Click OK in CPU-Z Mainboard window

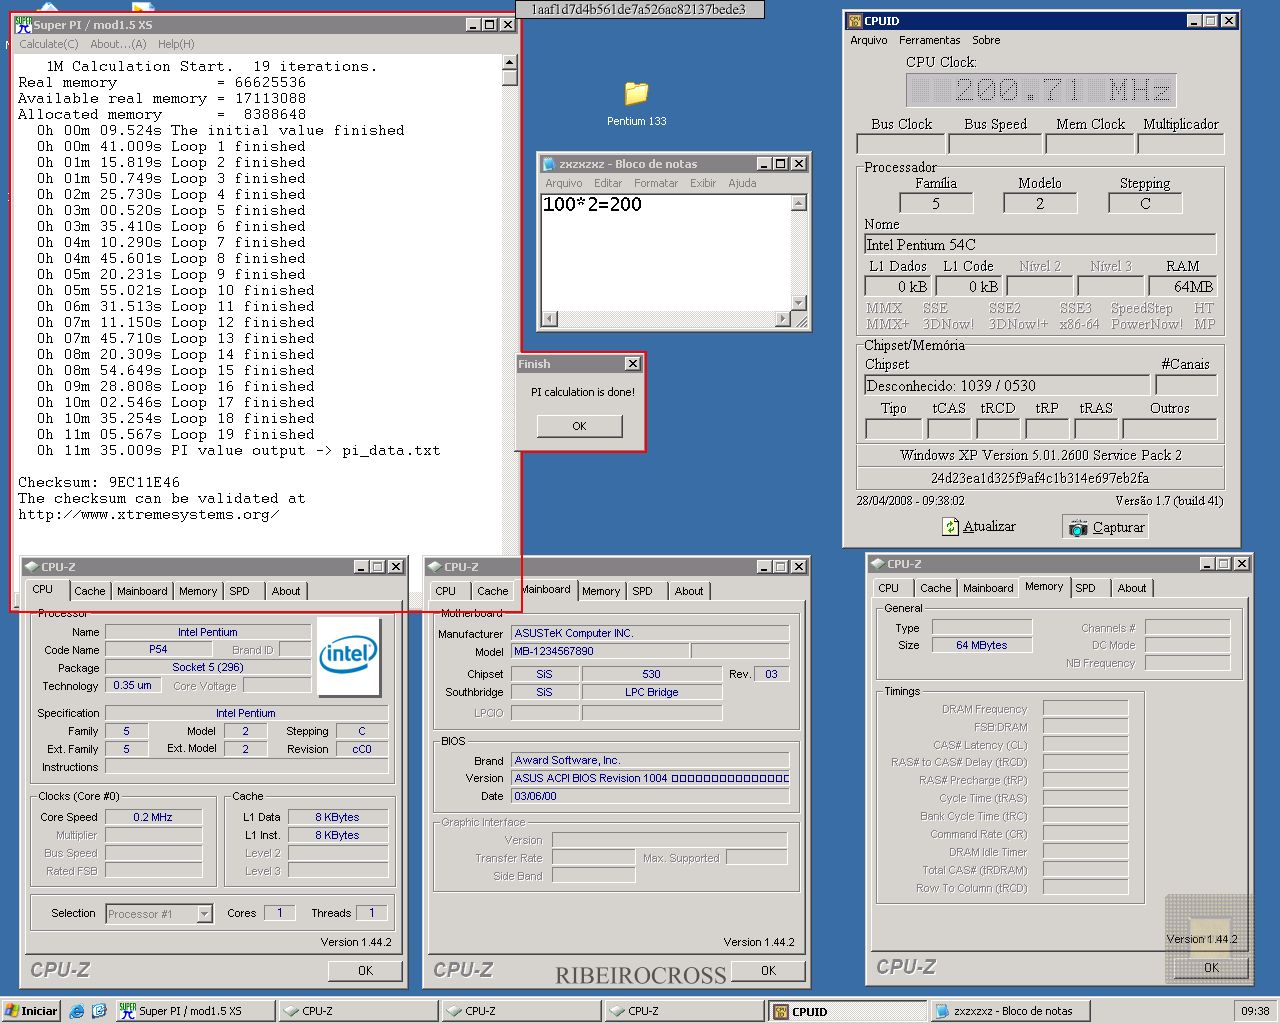pyautogui.click(x=768, y=970)
